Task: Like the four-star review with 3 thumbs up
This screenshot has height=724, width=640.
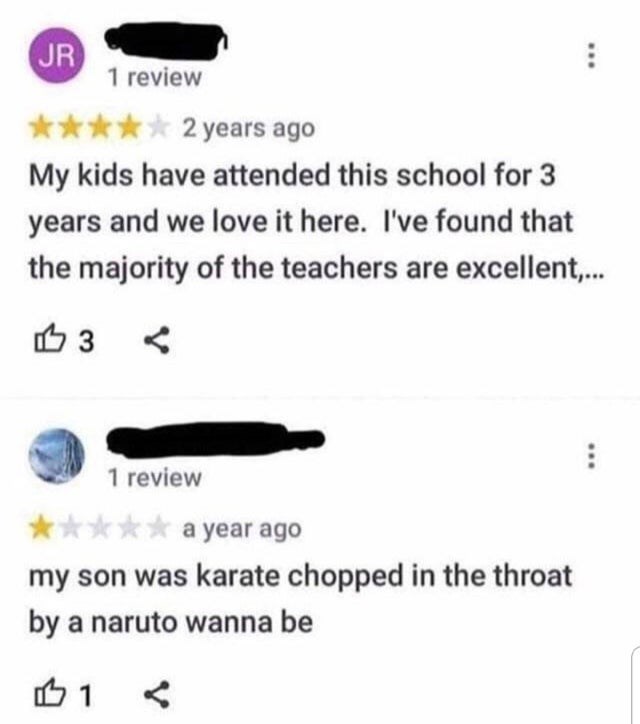Action: click(x=48, y=339)
